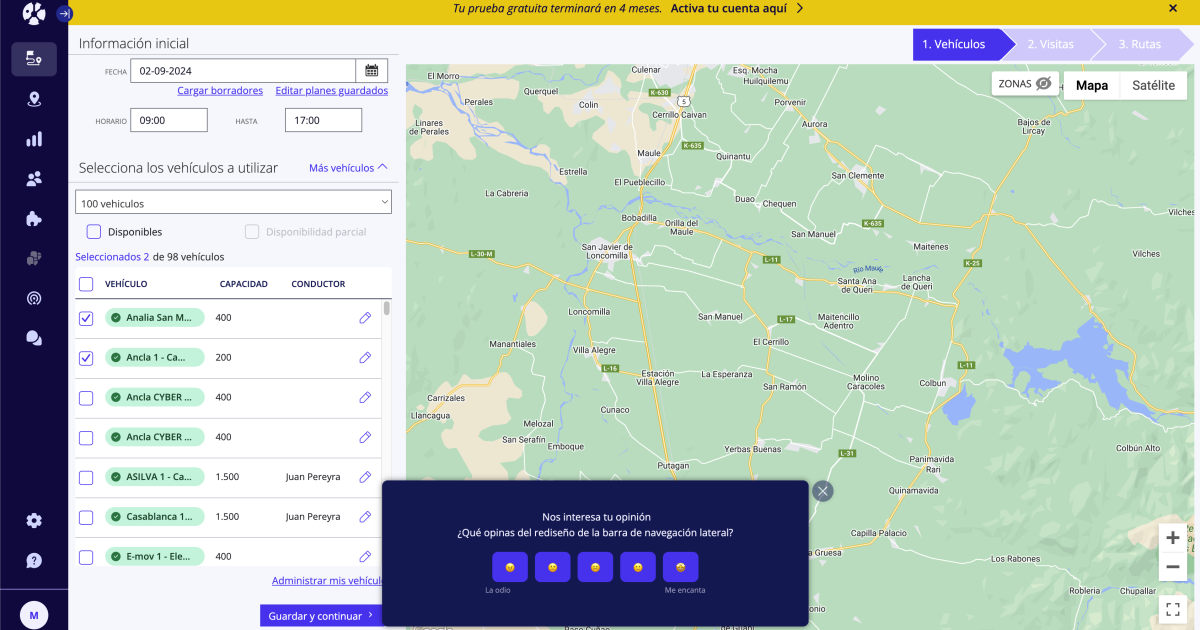This screenshot has width=1200, height=630.
Task: Edit the Ancla 1 vehicle with pencil icon
Action: pos(364,357)
